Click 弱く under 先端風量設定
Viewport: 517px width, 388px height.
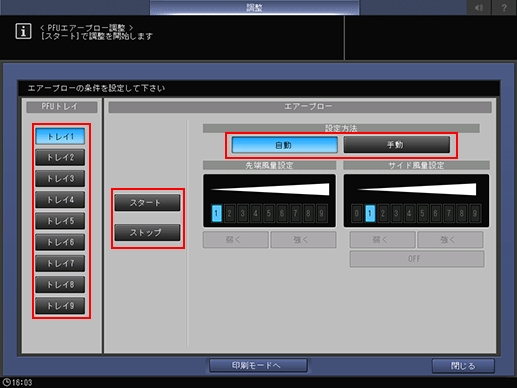235,240
